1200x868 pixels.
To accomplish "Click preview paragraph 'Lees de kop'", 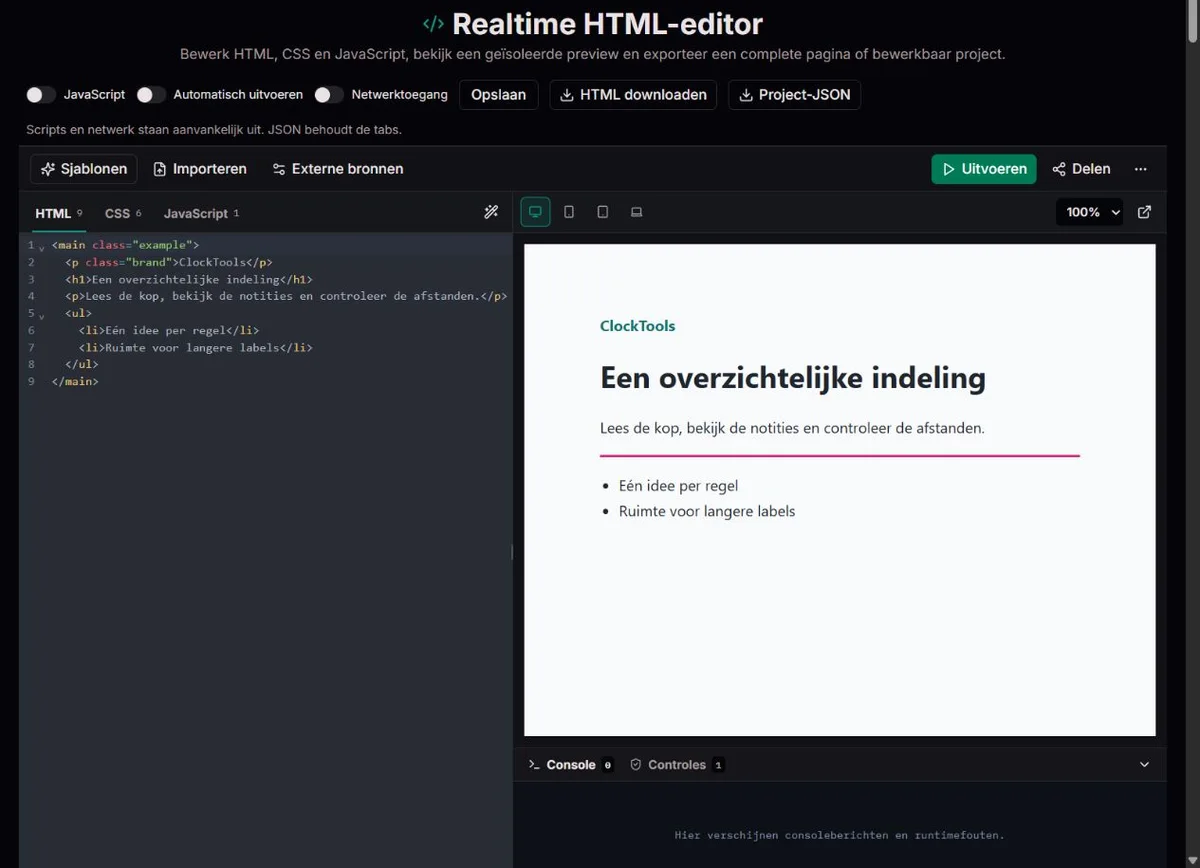I will point(792,428).
